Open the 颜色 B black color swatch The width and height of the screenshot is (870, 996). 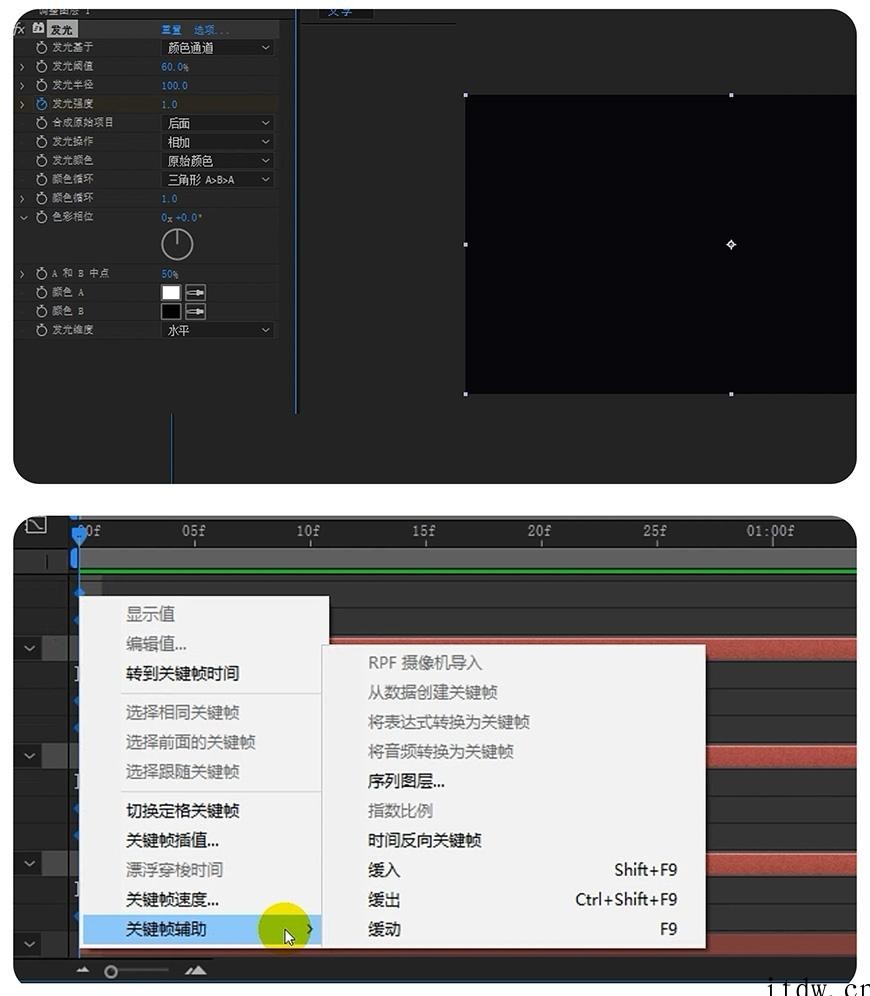point(171,312)
